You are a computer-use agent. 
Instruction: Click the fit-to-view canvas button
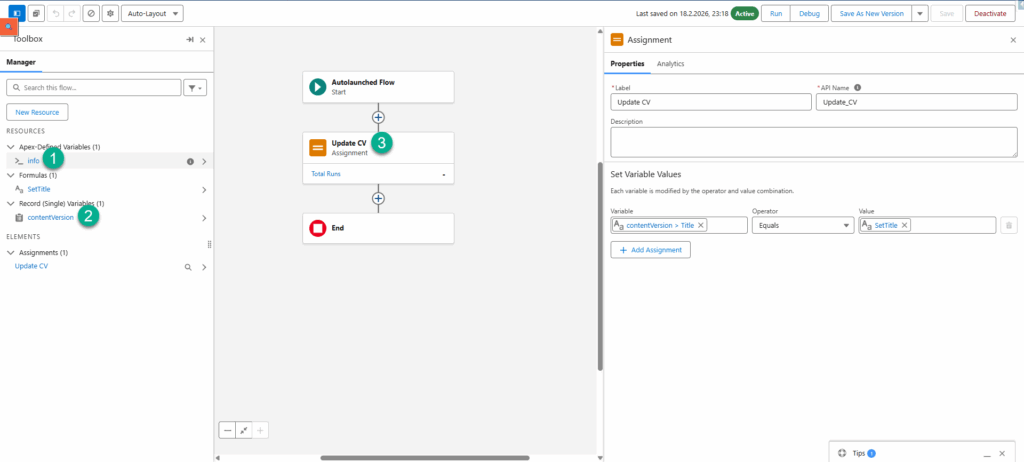tap(244, 430)
